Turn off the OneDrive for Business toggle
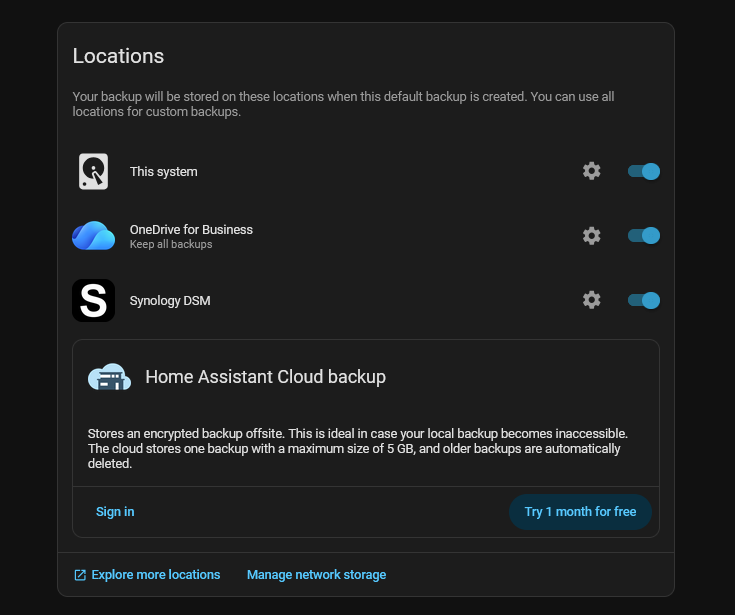 [x=643, y=236]
